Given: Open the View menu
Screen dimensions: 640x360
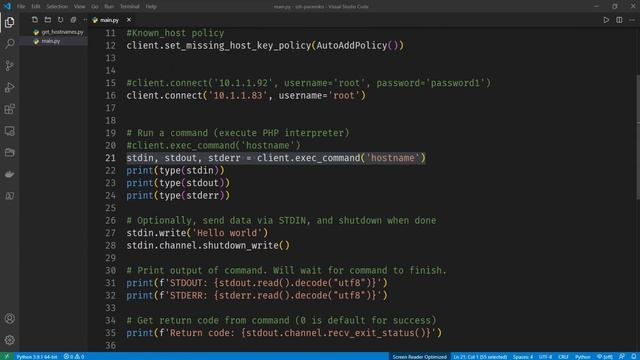Looking at the screenshot, I should pyautogui.click(x=80, y=7).
